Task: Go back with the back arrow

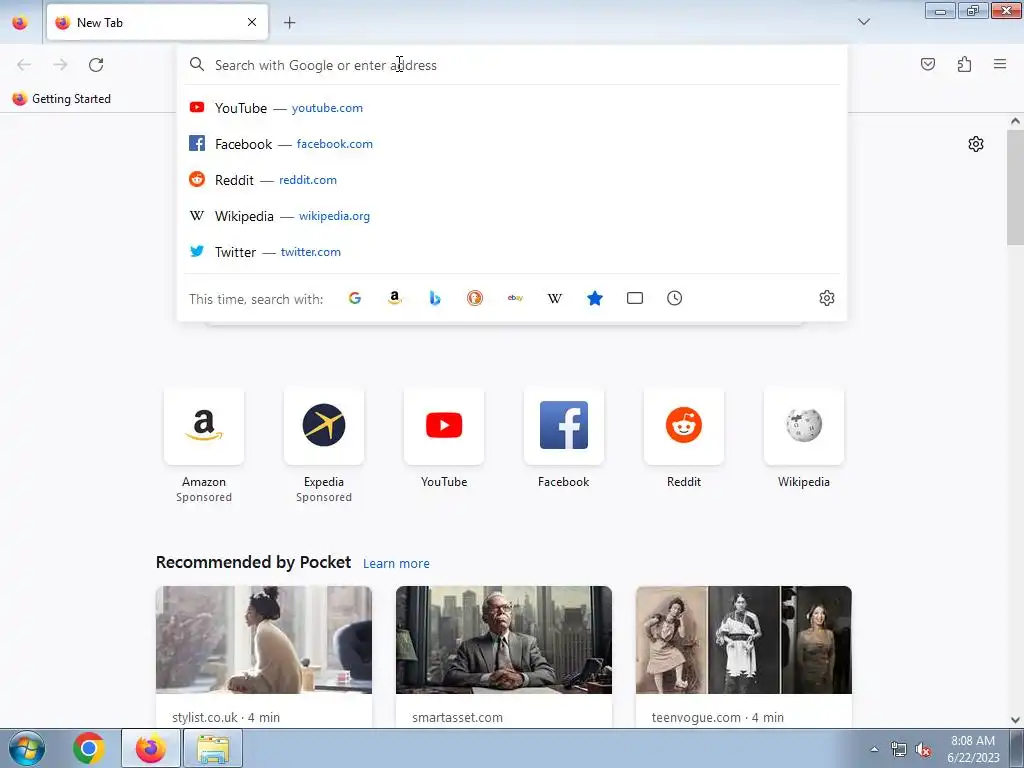Action: click(24, 65)
